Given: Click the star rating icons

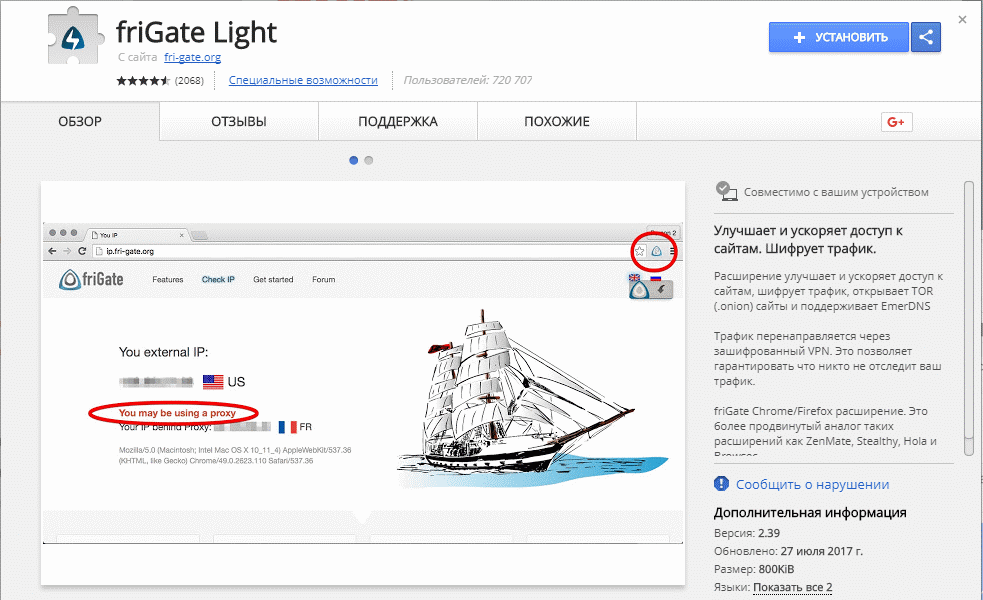Looking at the screenshot, I should click(143, 81).
